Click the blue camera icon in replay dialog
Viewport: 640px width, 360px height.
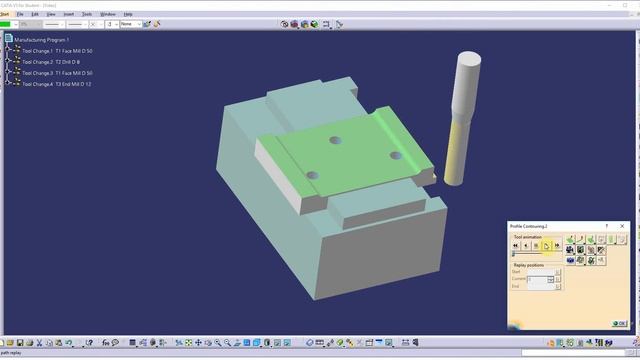click(570, 260)
